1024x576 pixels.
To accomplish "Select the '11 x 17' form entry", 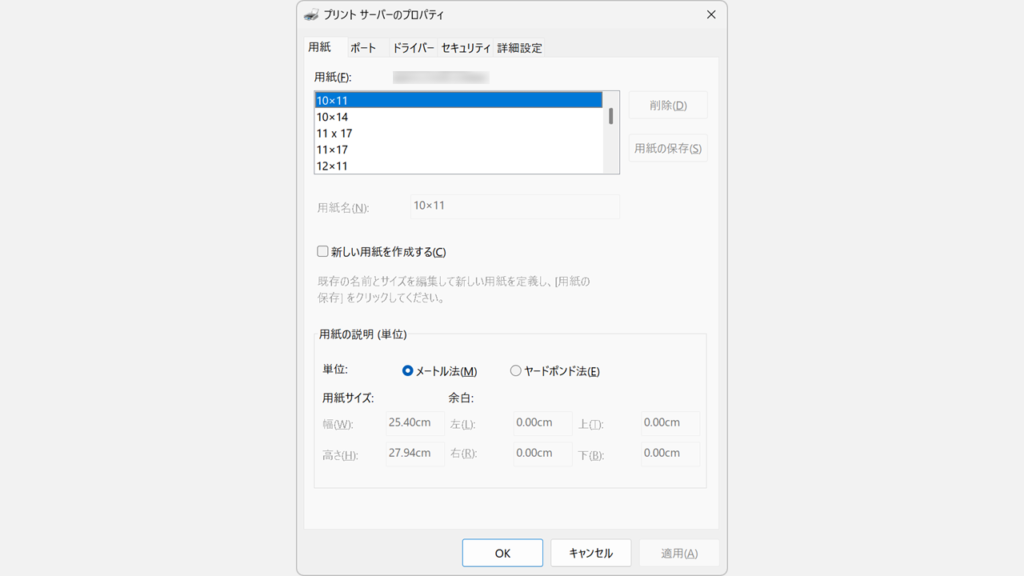I will pyautogui.click(x=458, y=133).
